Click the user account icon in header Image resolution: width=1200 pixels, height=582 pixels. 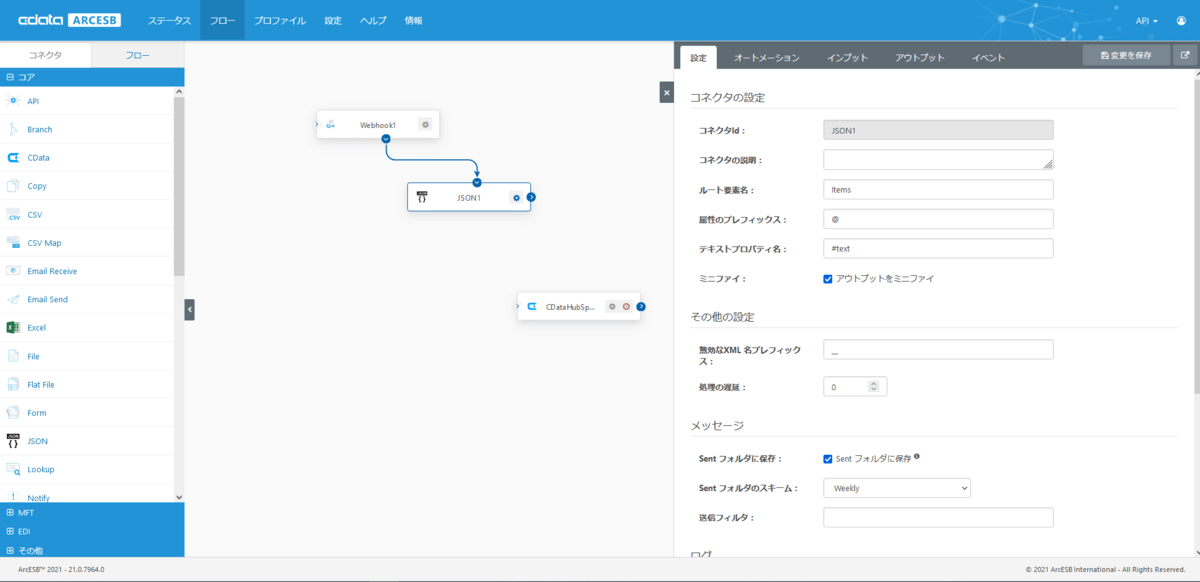(1181, 20)
